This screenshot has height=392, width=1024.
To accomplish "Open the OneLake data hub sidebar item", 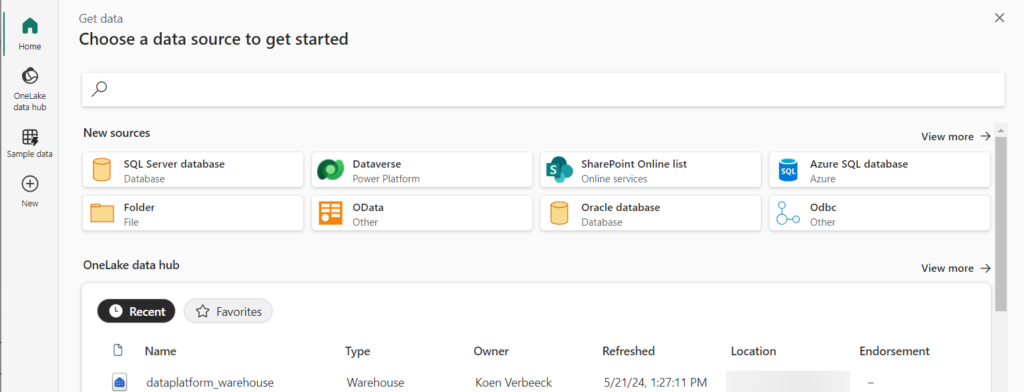I will (x=30, y=90).
